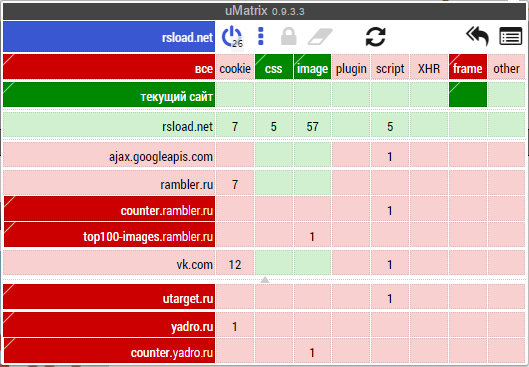
Task: Click the 'текущий сайт' row label
Action: coord(109,94)
